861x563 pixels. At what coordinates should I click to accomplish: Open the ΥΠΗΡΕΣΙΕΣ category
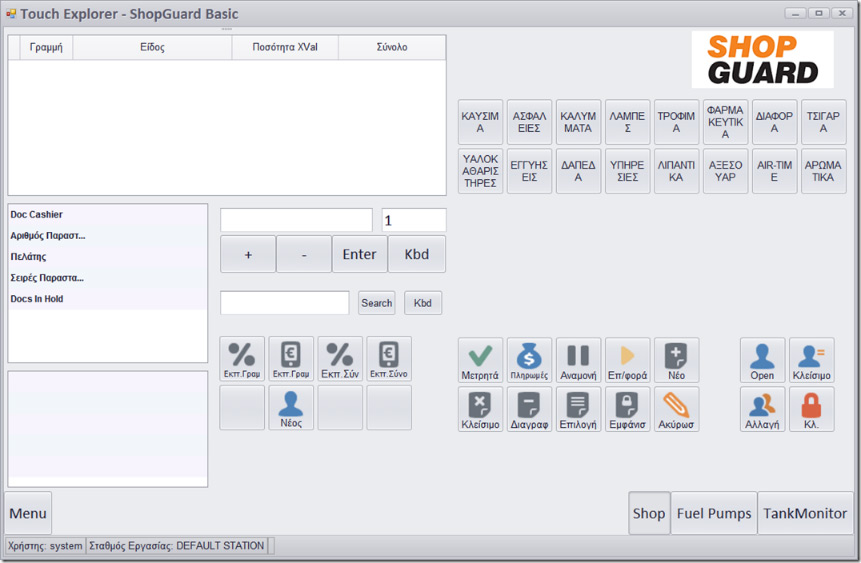628,171
